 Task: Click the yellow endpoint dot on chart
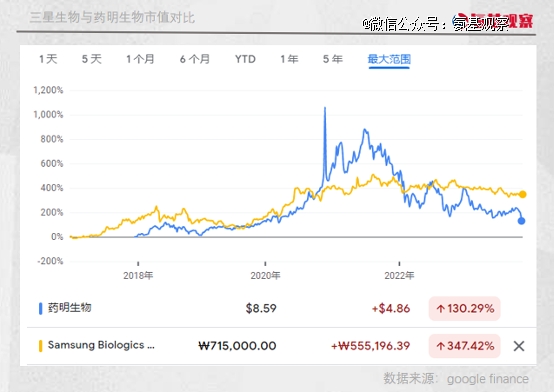[523, 194]
